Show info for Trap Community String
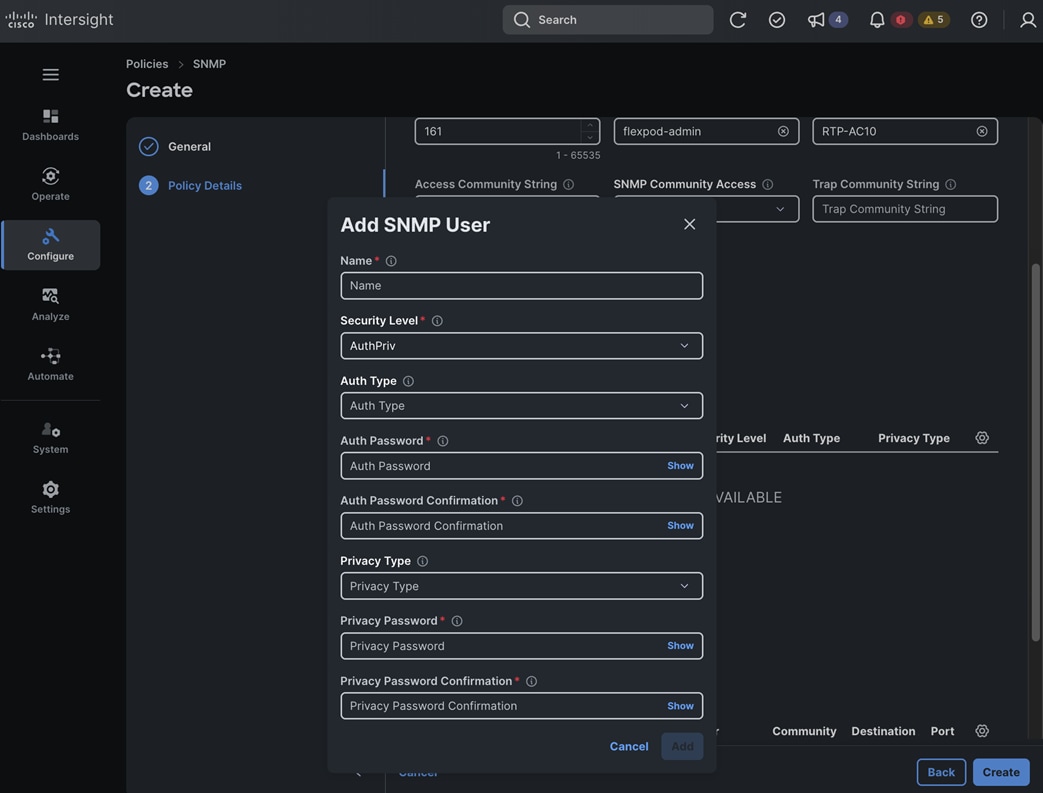1043x793 pixels. [951, 184]
